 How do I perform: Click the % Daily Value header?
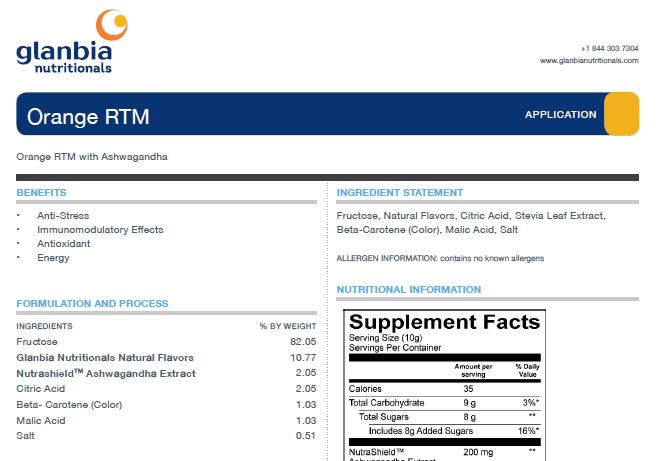tap(527, 370)
